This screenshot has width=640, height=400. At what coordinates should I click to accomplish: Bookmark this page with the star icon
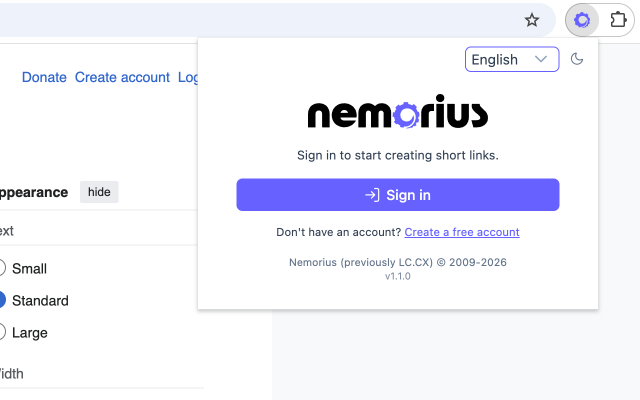(x=531, y=20)
